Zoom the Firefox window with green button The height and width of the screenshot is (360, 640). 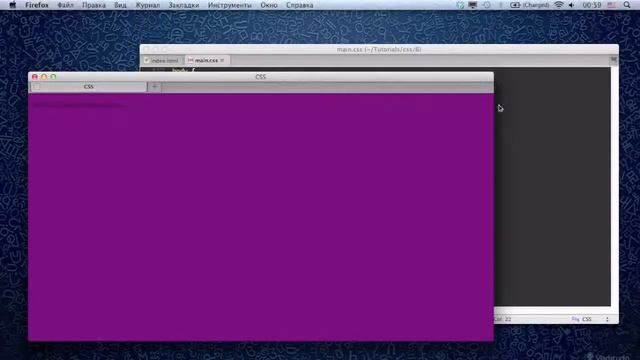pos(53,77)
